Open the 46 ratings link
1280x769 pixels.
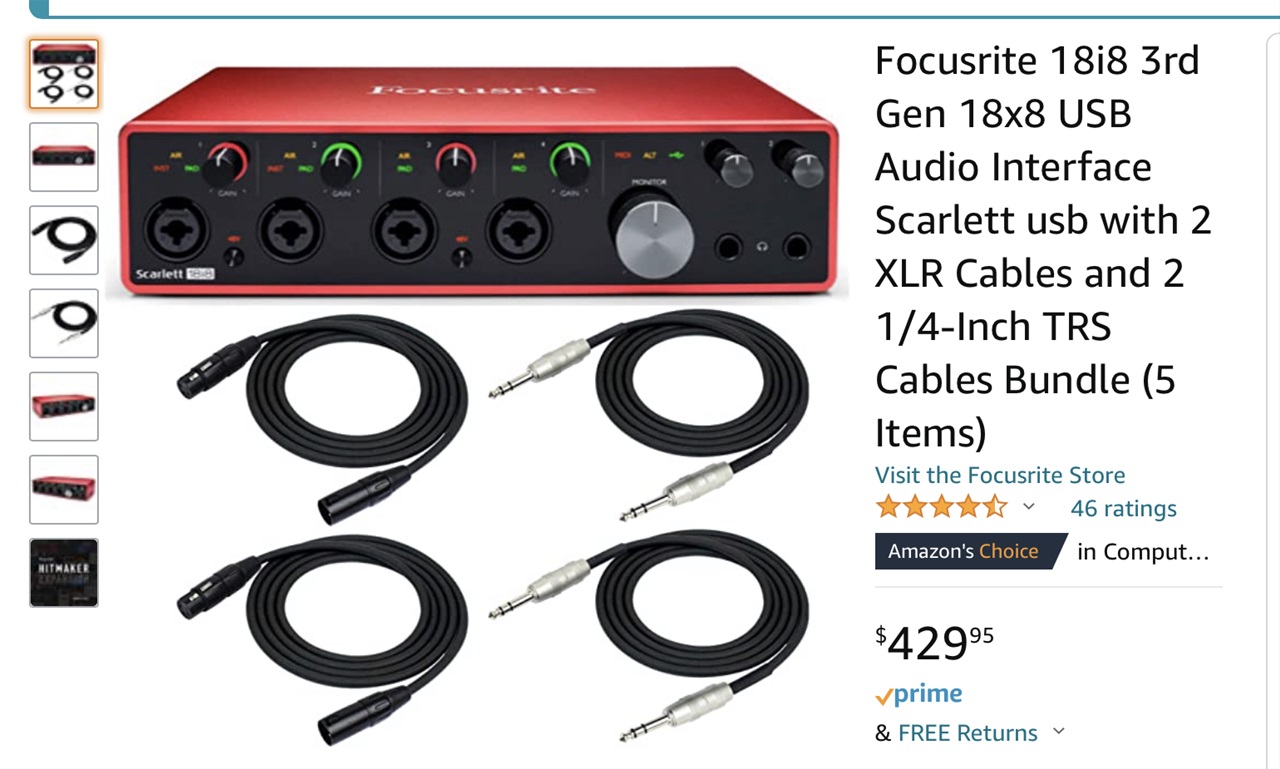[x=1123, y=508]
